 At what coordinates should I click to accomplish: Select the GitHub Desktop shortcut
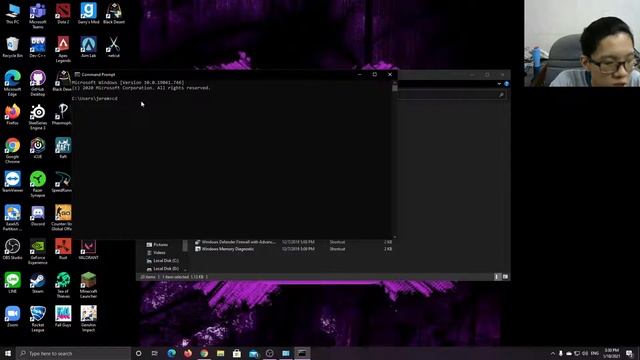38,83
